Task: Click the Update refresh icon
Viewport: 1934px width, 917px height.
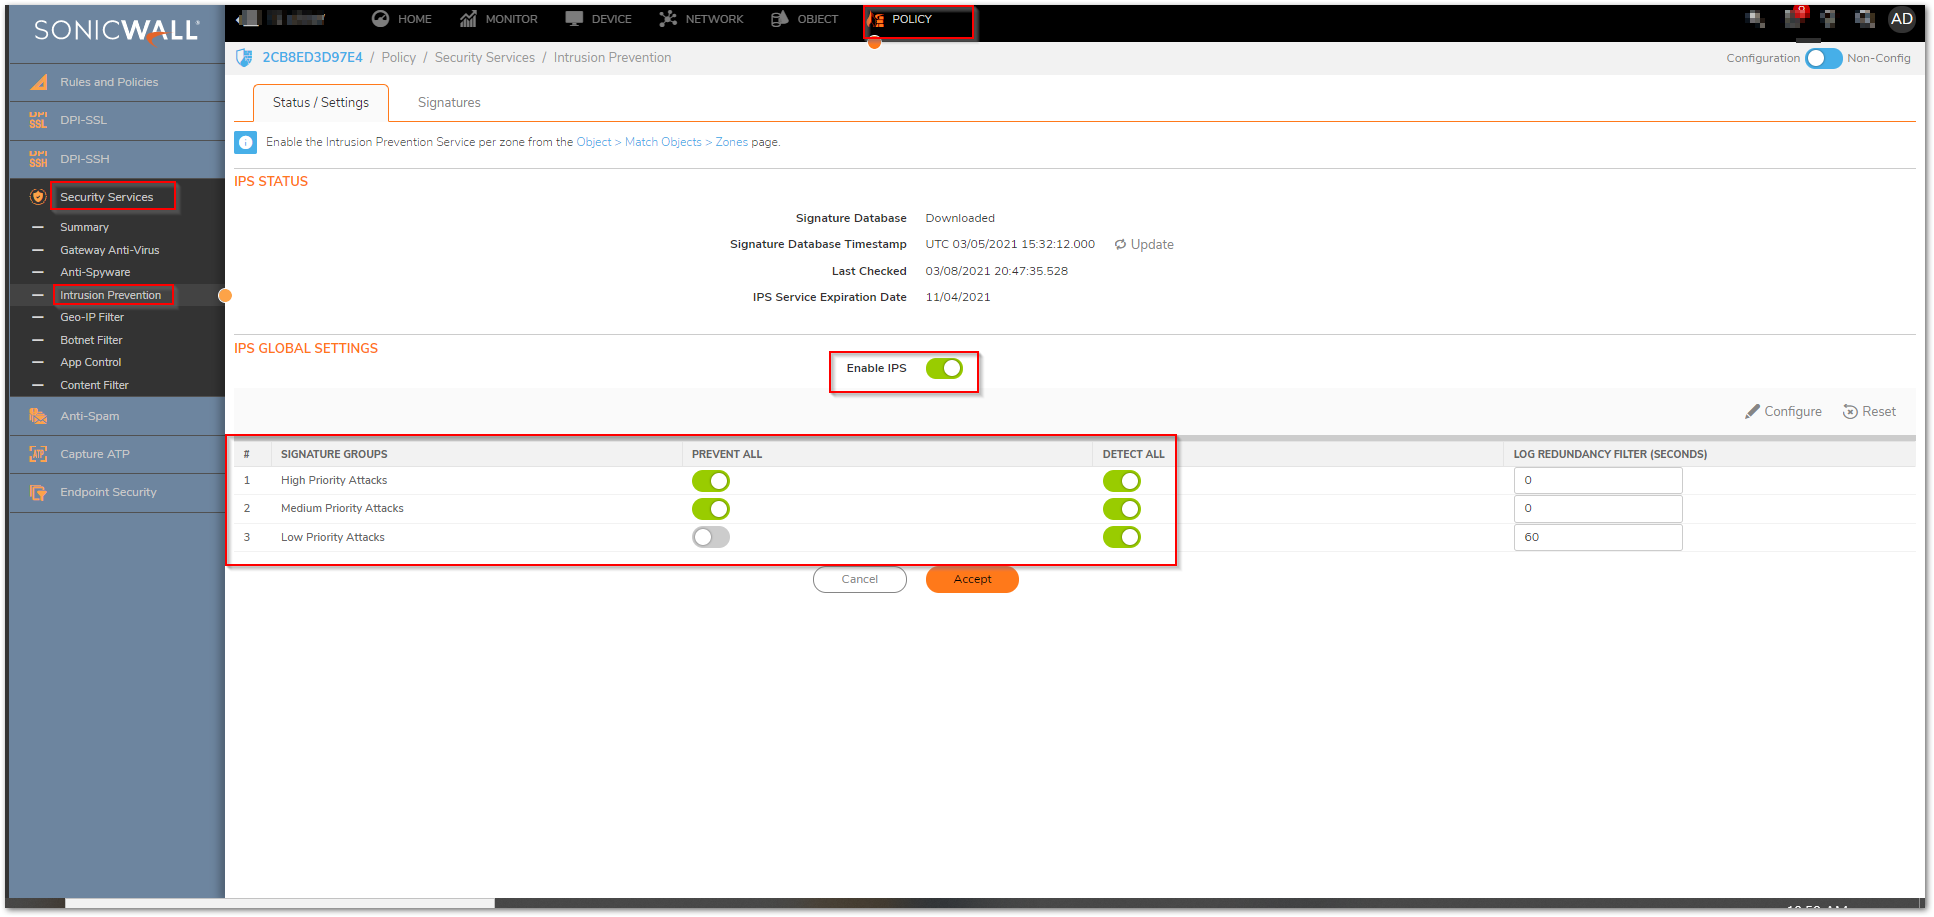Action: click(x=1120, y=244)
